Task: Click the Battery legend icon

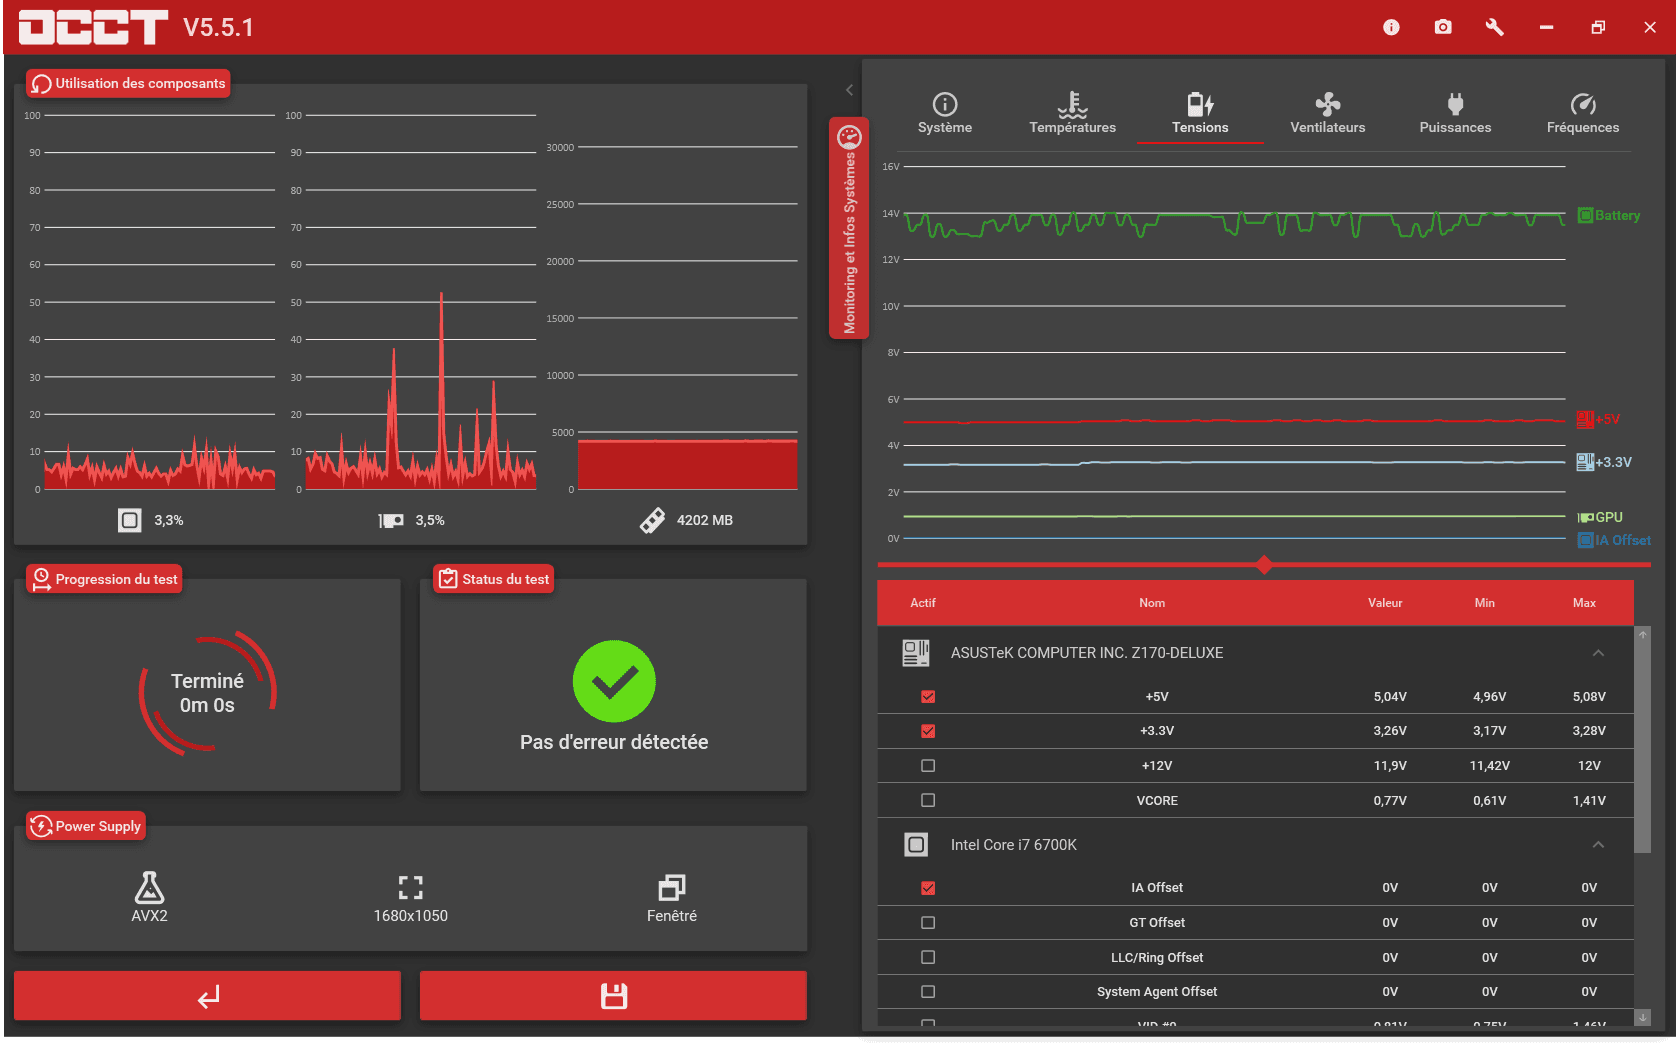Action: click(1585, 215)
